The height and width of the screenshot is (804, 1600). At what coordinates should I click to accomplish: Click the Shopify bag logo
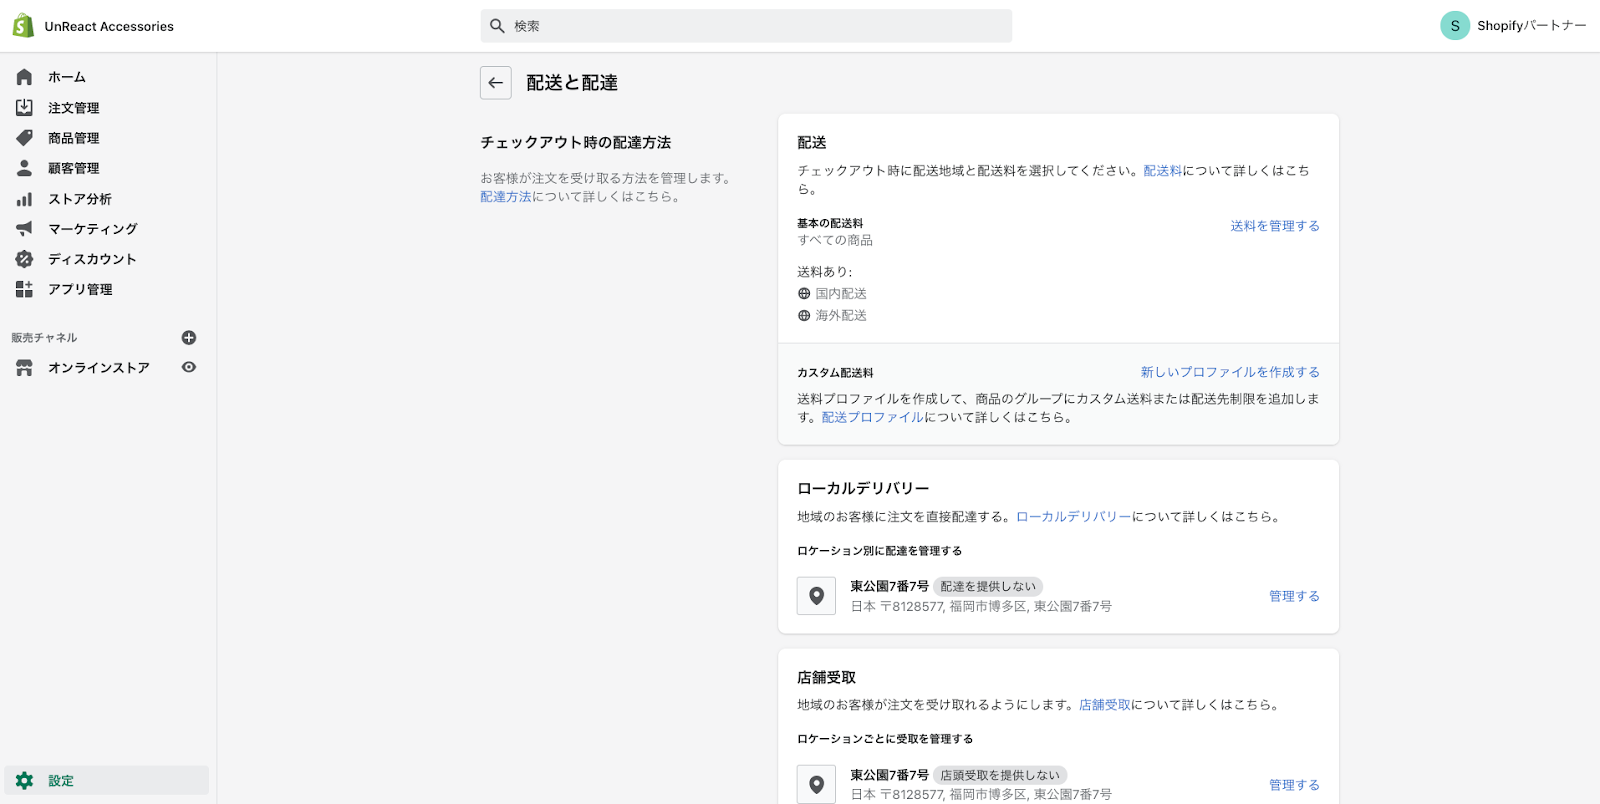click(x=23, y=26)
